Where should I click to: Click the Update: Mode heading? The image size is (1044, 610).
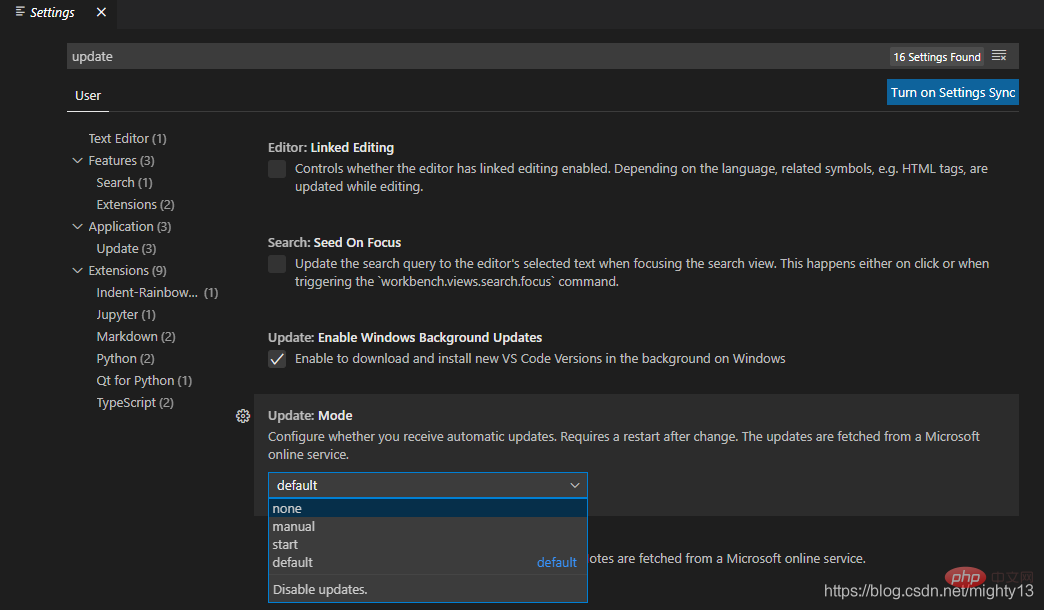[310, 416]
